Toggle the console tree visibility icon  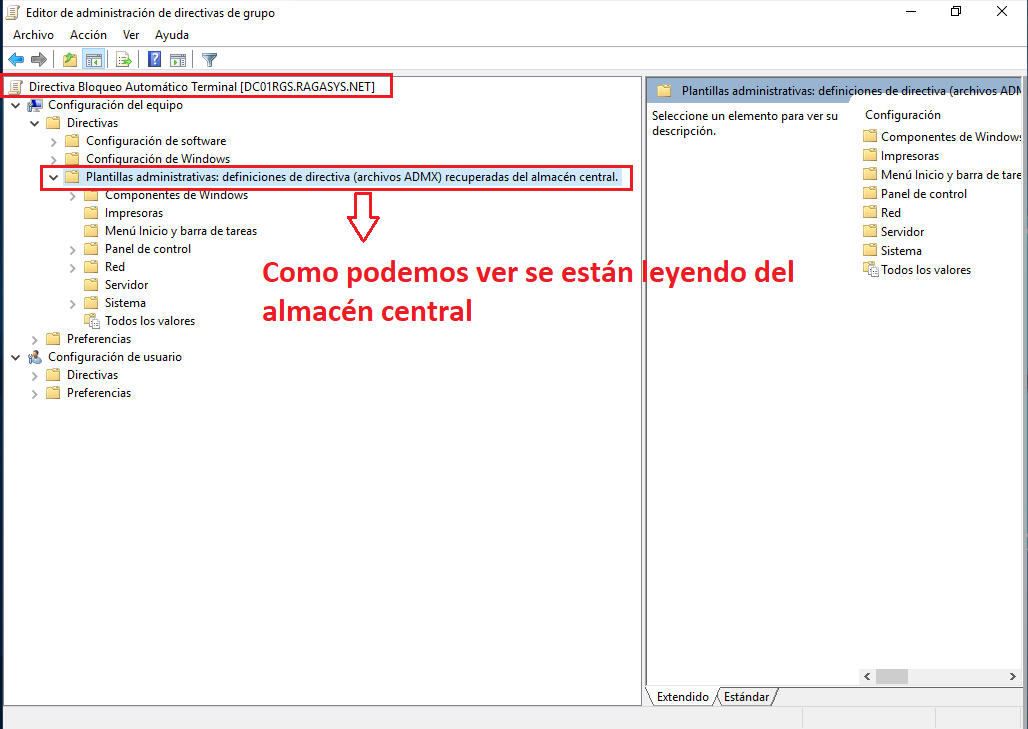click(x=94, y=59)
